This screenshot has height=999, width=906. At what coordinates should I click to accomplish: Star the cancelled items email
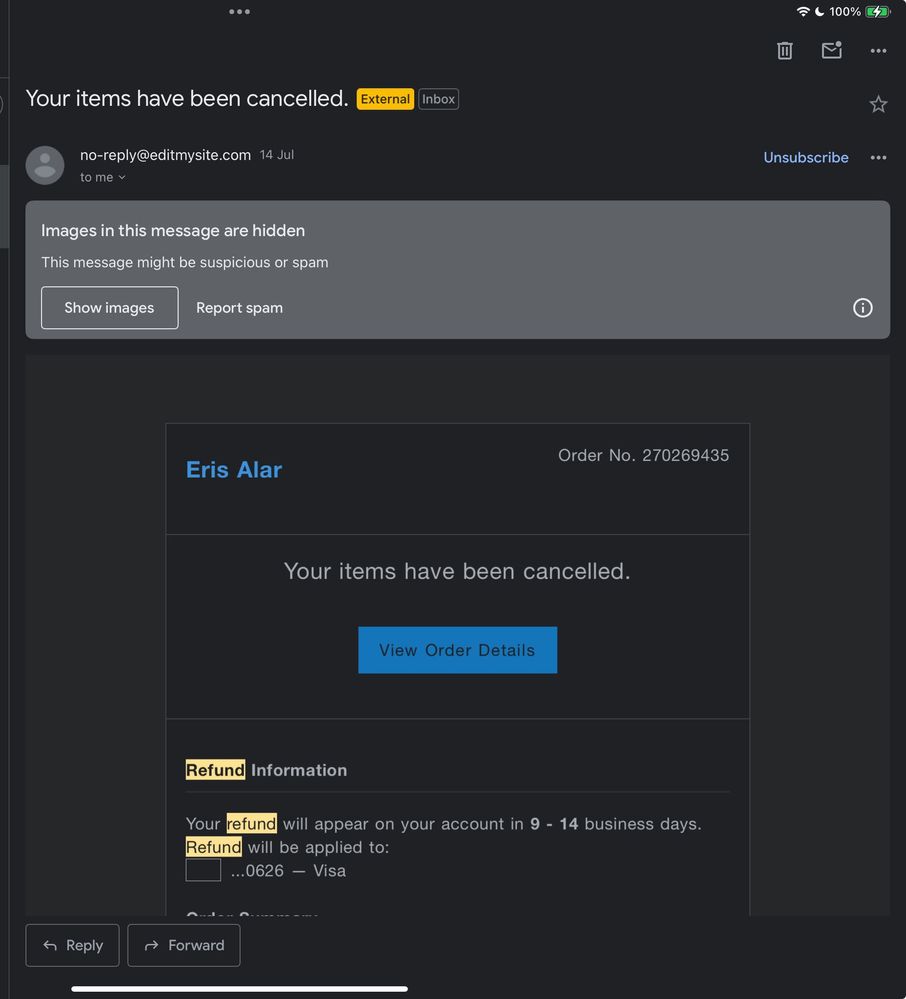coord(878,104)
